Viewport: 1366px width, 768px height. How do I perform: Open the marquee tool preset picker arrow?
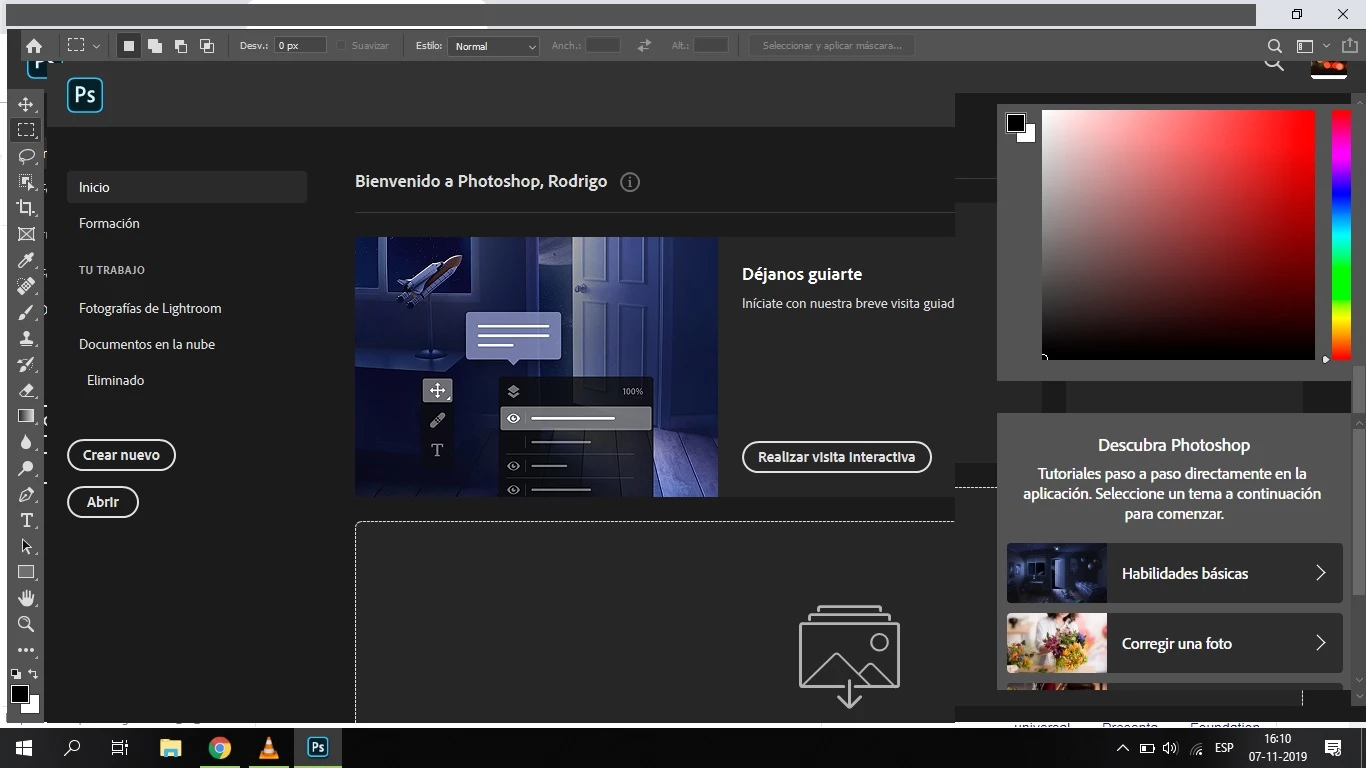tap(96, 46)
